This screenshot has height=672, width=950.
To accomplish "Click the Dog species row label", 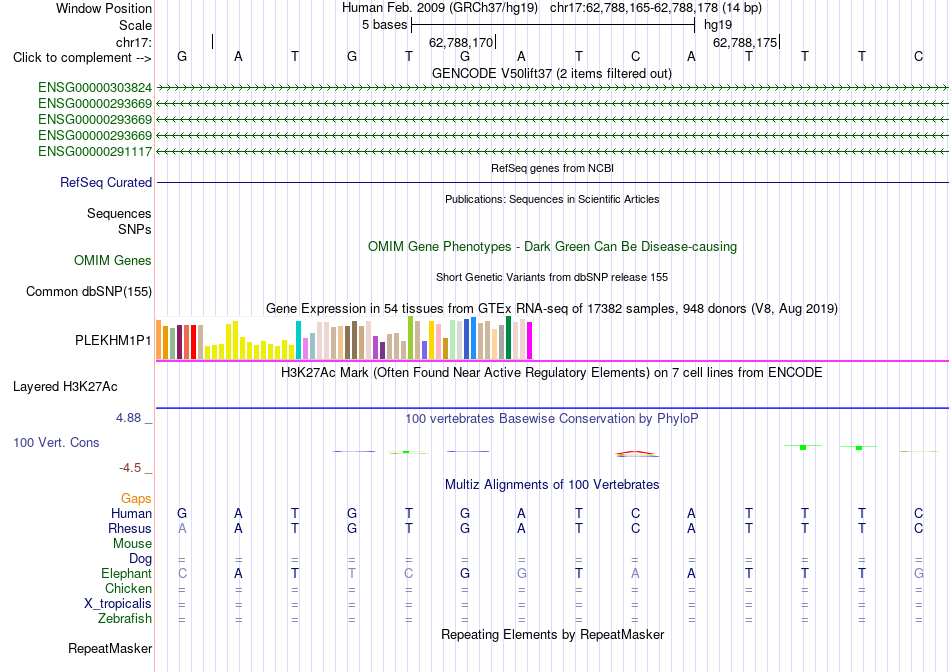I will tap(141, 558).
